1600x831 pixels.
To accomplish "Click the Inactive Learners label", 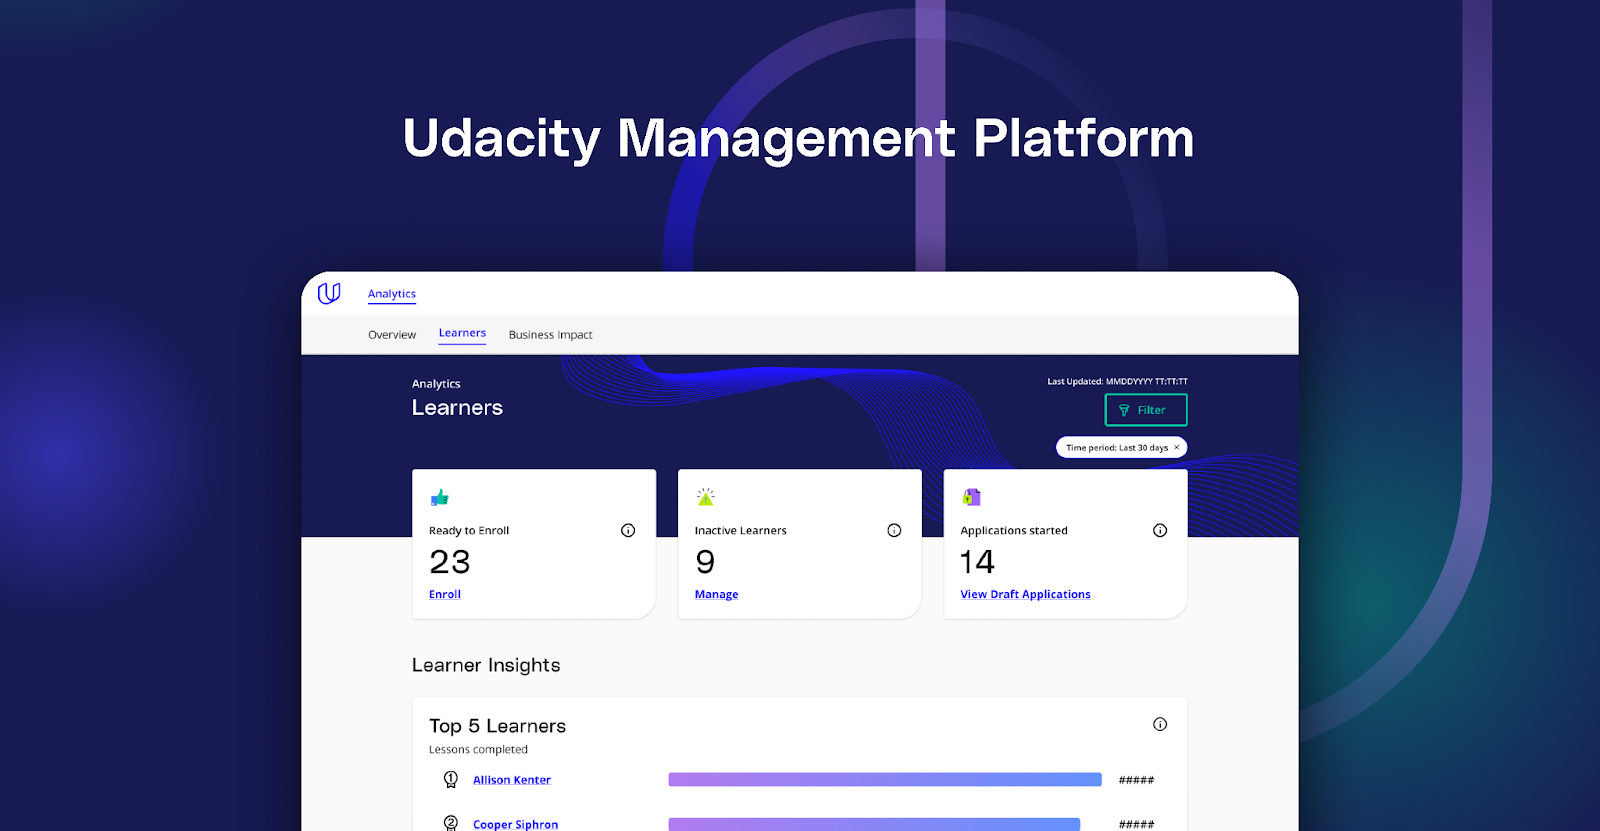I will [741, 530].
